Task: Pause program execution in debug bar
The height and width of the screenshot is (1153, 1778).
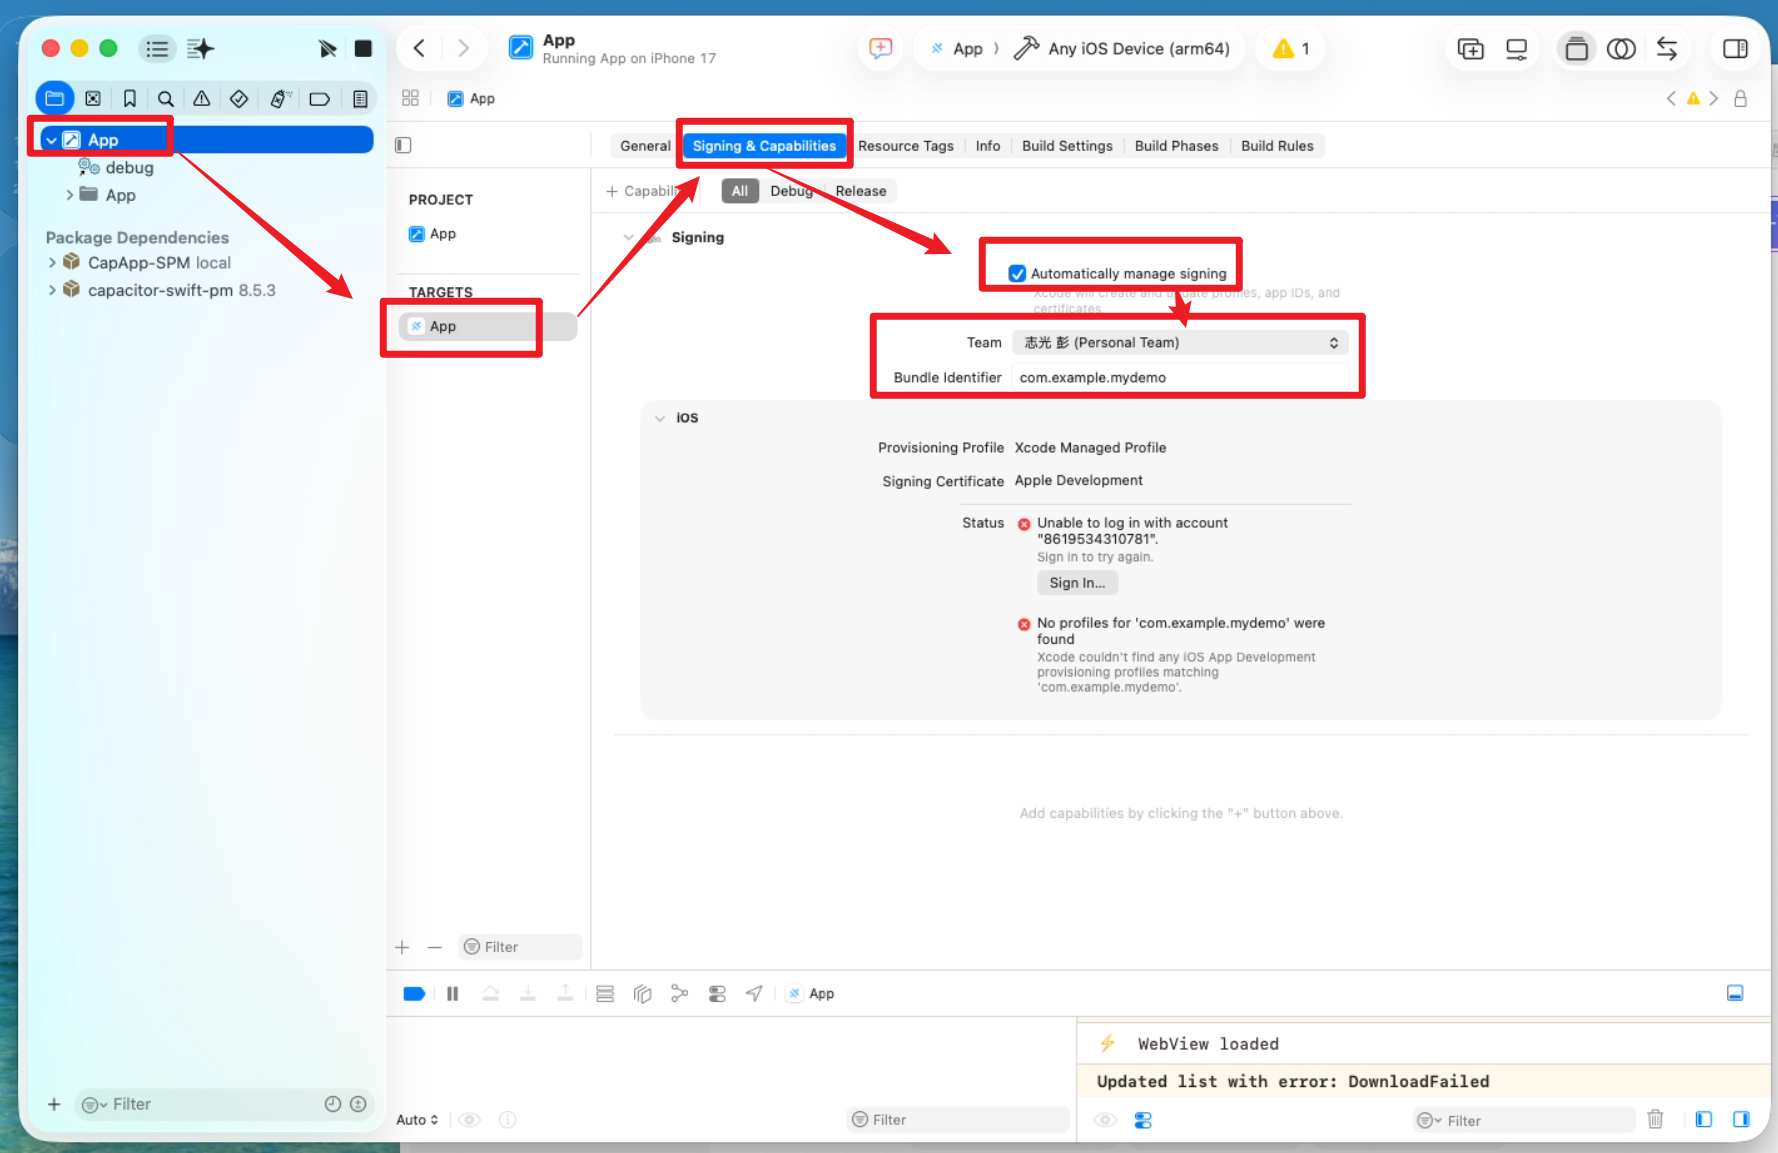Action: coord(452,993)
